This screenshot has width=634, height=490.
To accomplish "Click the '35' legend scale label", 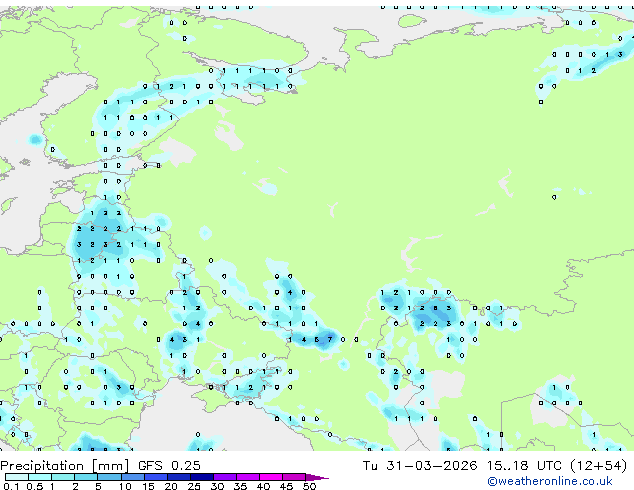I will click(240, 486).
